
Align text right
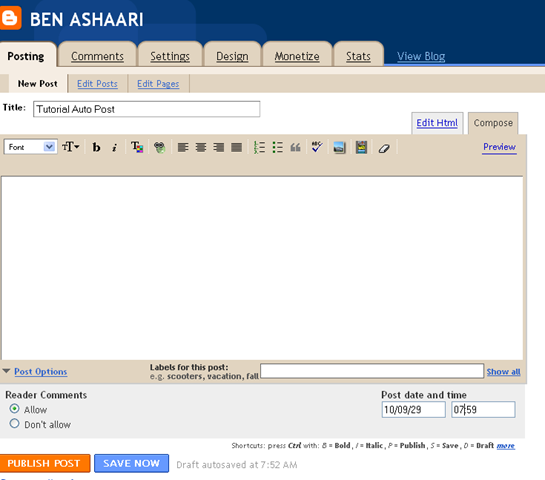click(219, 147)
